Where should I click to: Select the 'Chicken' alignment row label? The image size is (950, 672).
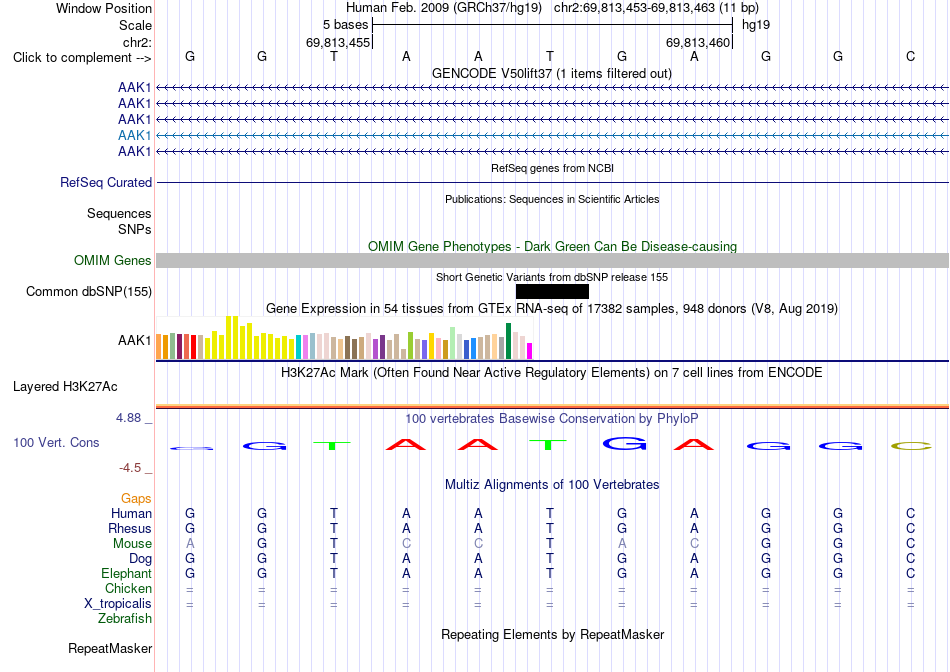[128, 588]
